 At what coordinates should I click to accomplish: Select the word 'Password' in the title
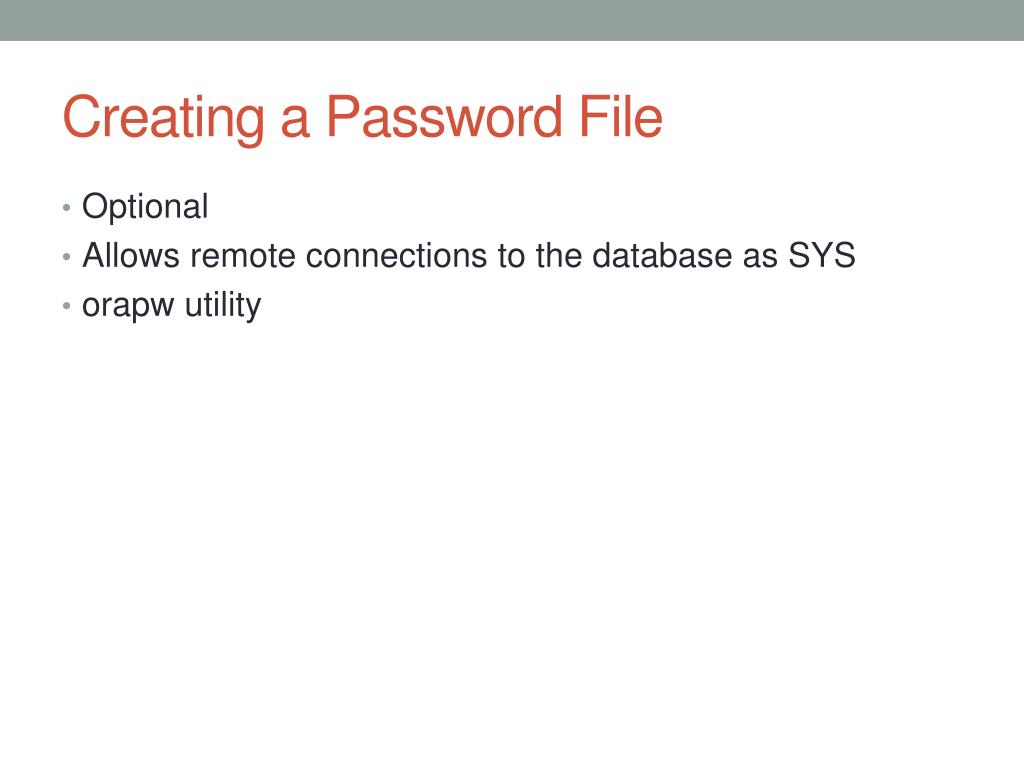pos(444,116)
